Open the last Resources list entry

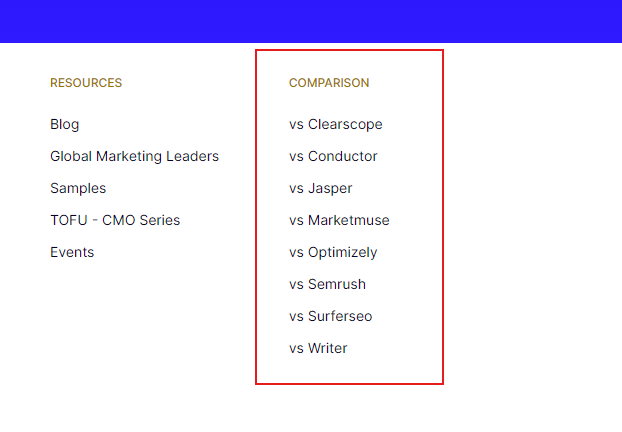point(72,252)
